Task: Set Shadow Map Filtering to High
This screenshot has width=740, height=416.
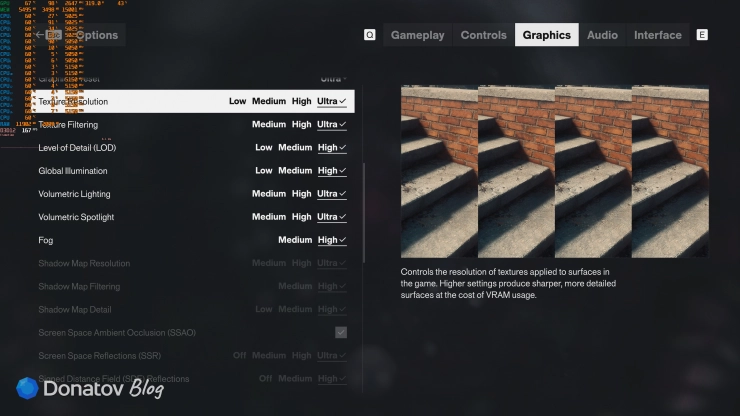Action: point(332,286)
